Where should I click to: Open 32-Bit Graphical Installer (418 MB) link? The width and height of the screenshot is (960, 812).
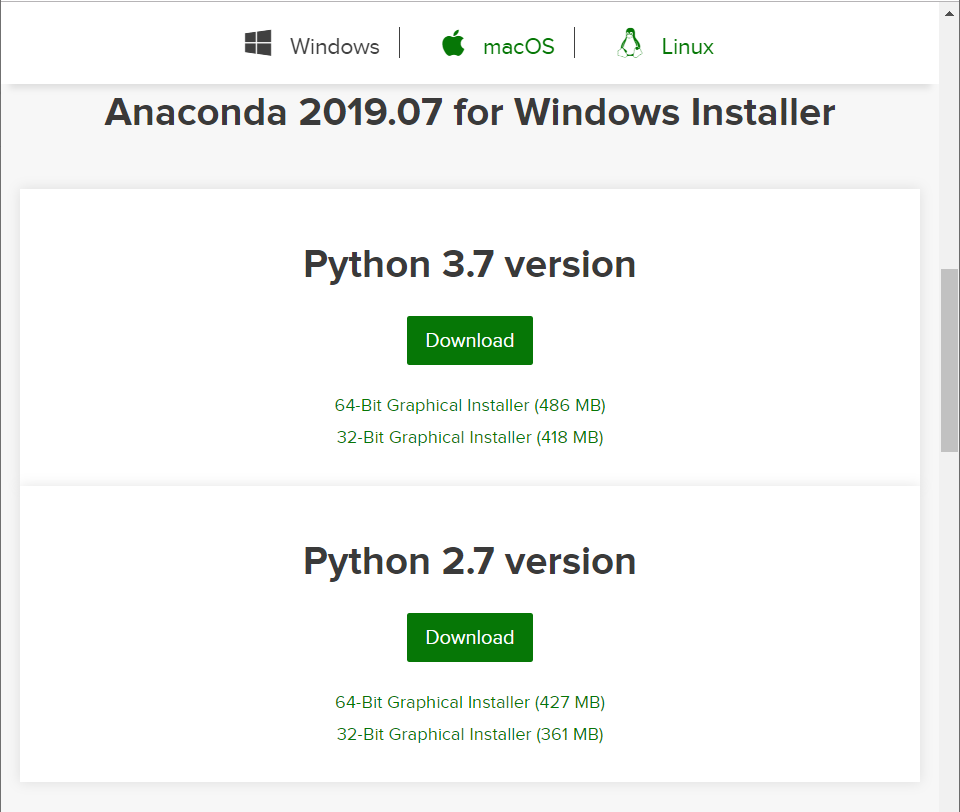coord(470,437)
